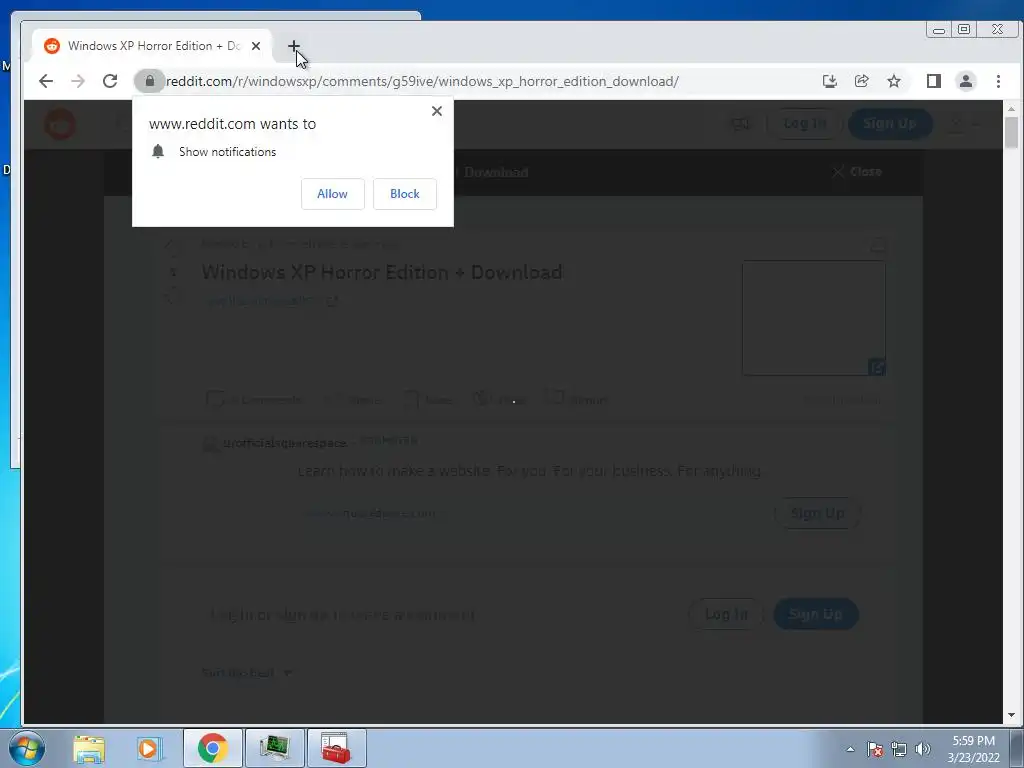Dismiss the notification permission popup
1024x768 pixels.
coord(437,111)
